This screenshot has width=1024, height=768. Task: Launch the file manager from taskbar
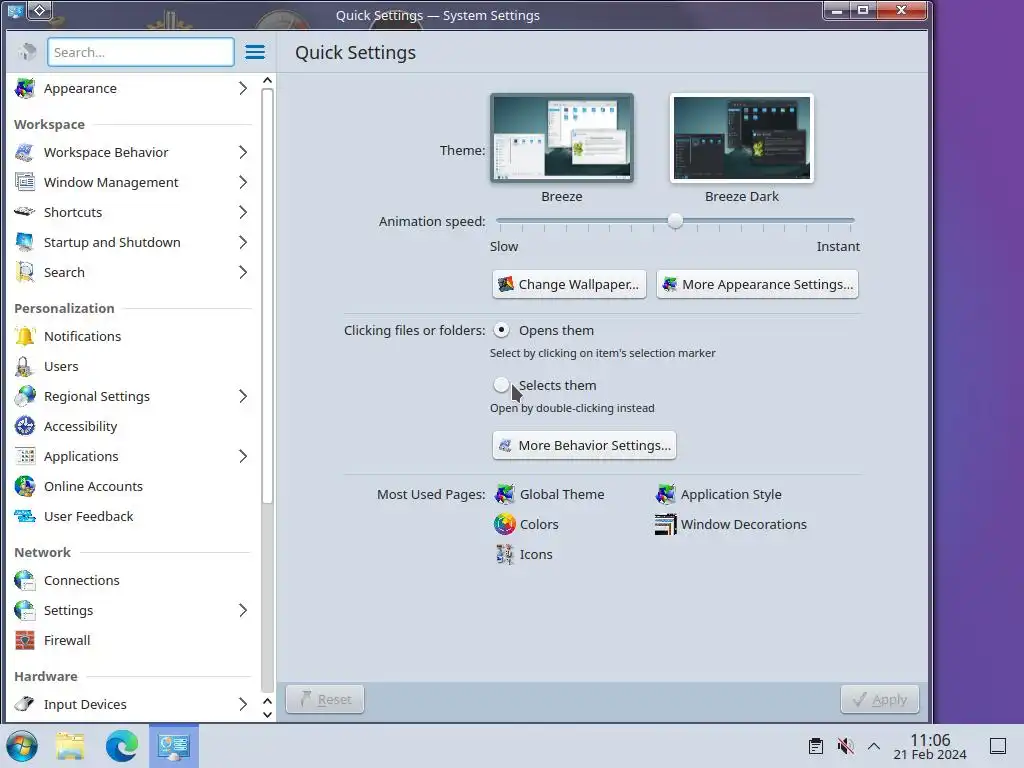tap(70, 746)
